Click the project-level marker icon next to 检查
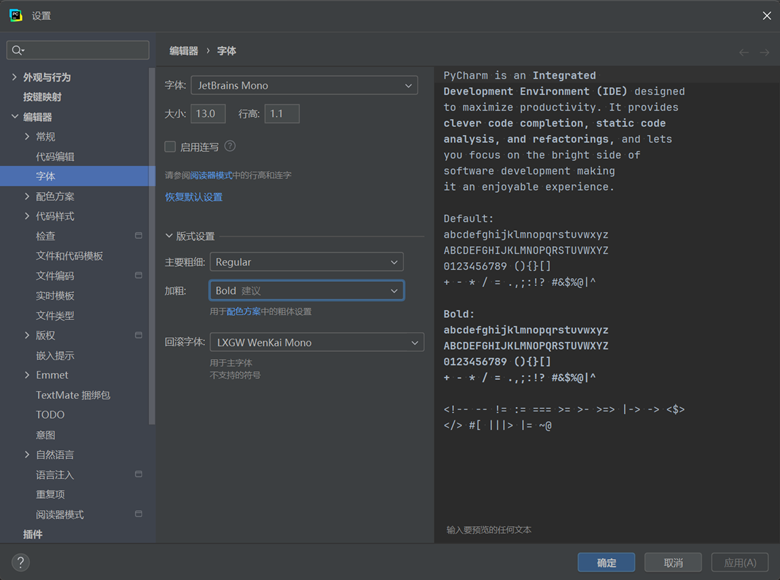Screen dimensions: 780x580 (x=139, y=235)
